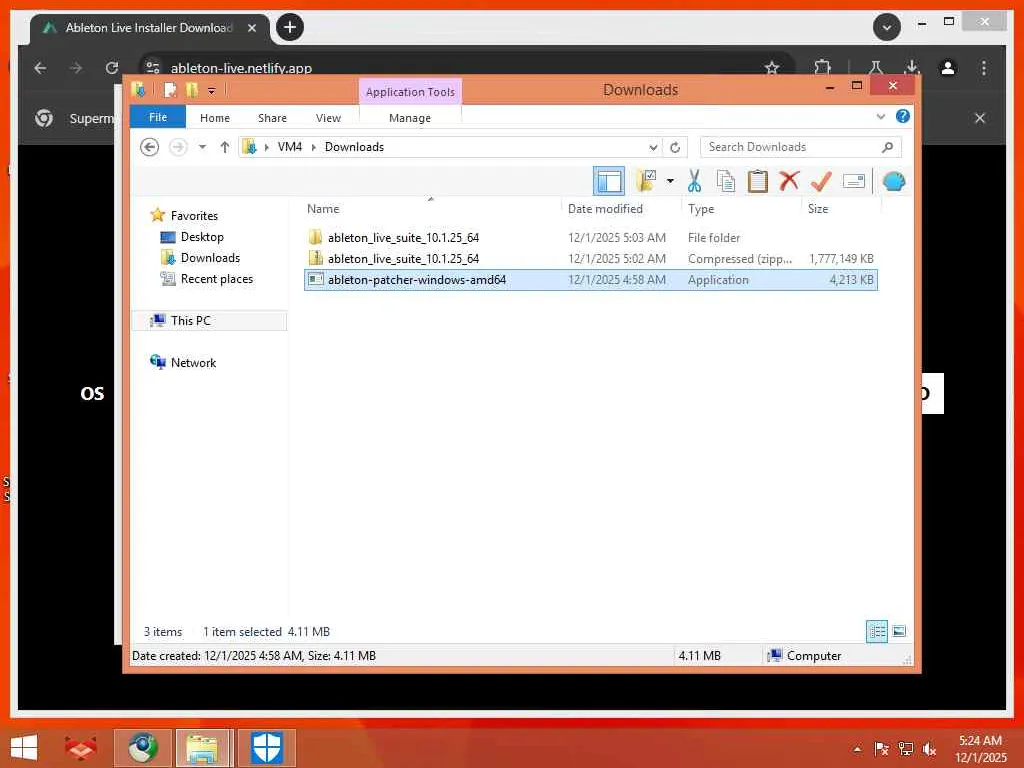Screen dimensions: 1024x768
Task: Click the red X Delete icon
Action: (789, 180)
